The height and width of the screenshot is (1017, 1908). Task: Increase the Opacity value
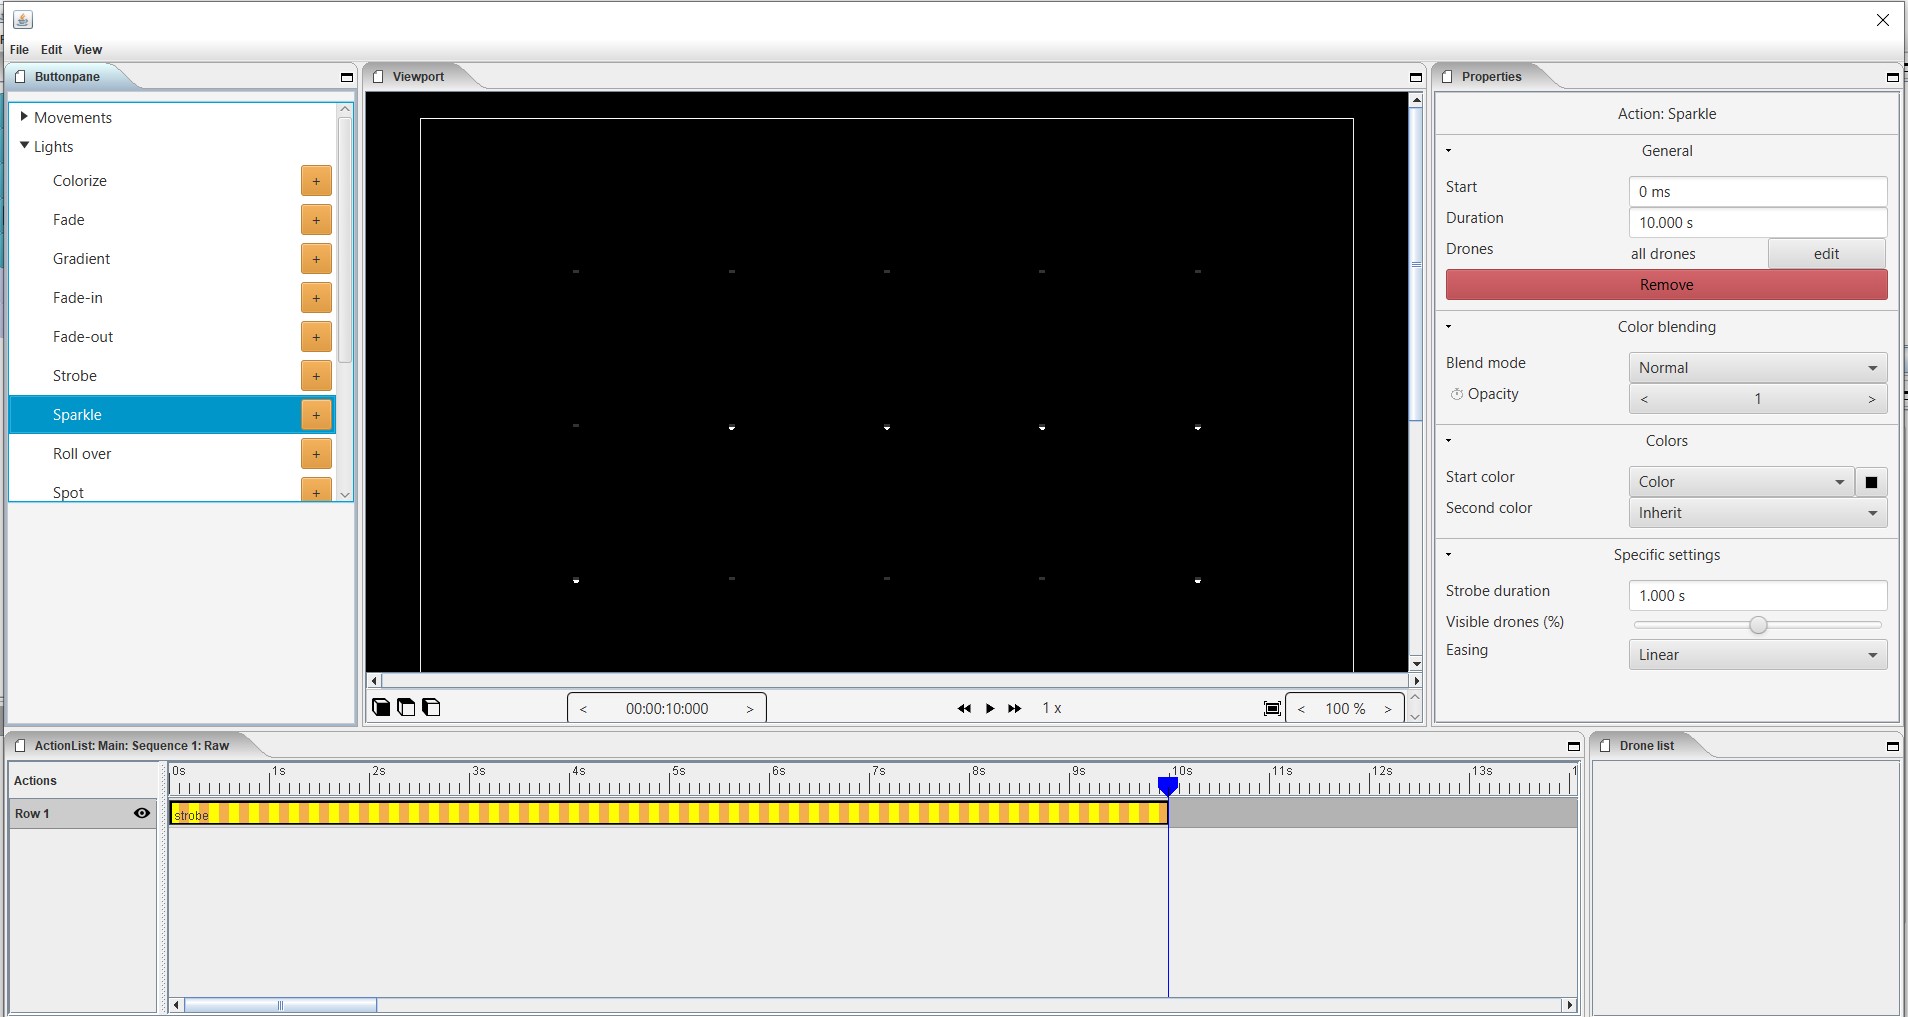click(x=1872, y=399)
